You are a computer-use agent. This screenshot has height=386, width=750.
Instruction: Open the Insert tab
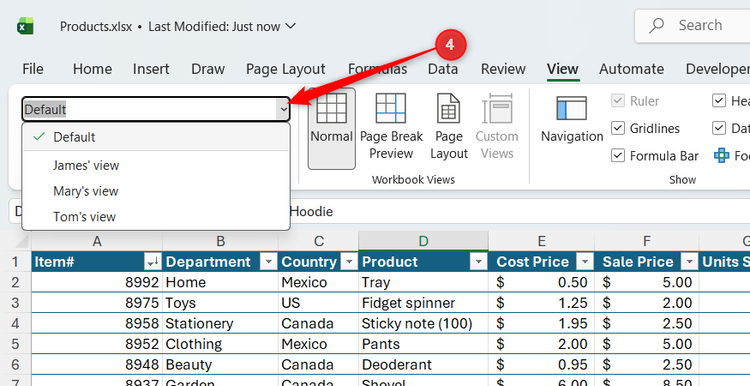coord(151,69)
